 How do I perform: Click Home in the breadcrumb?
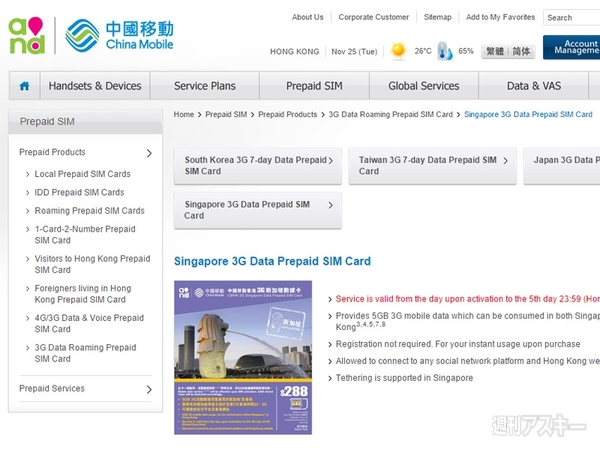[184, 114]
